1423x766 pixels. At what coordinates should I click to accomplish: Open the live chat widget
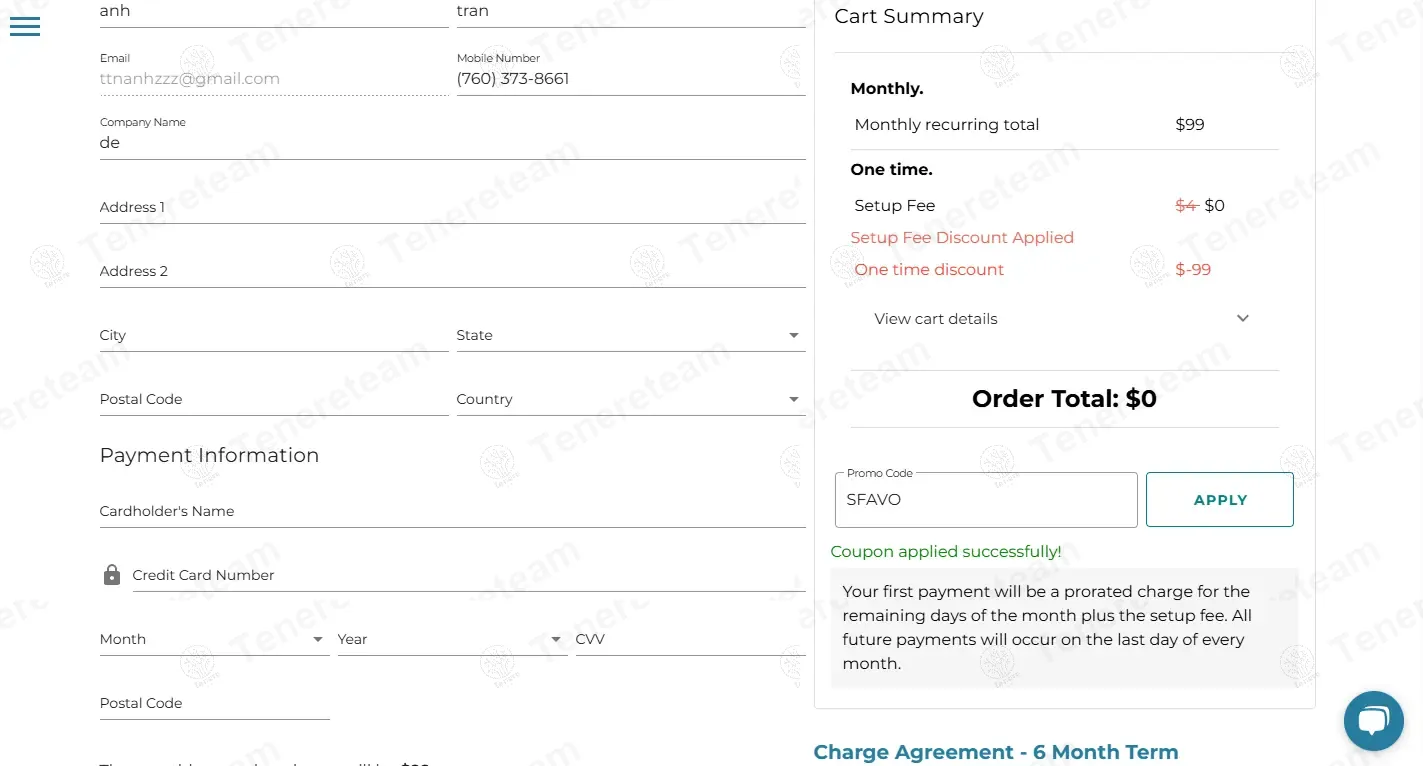tap(1374, 720)
